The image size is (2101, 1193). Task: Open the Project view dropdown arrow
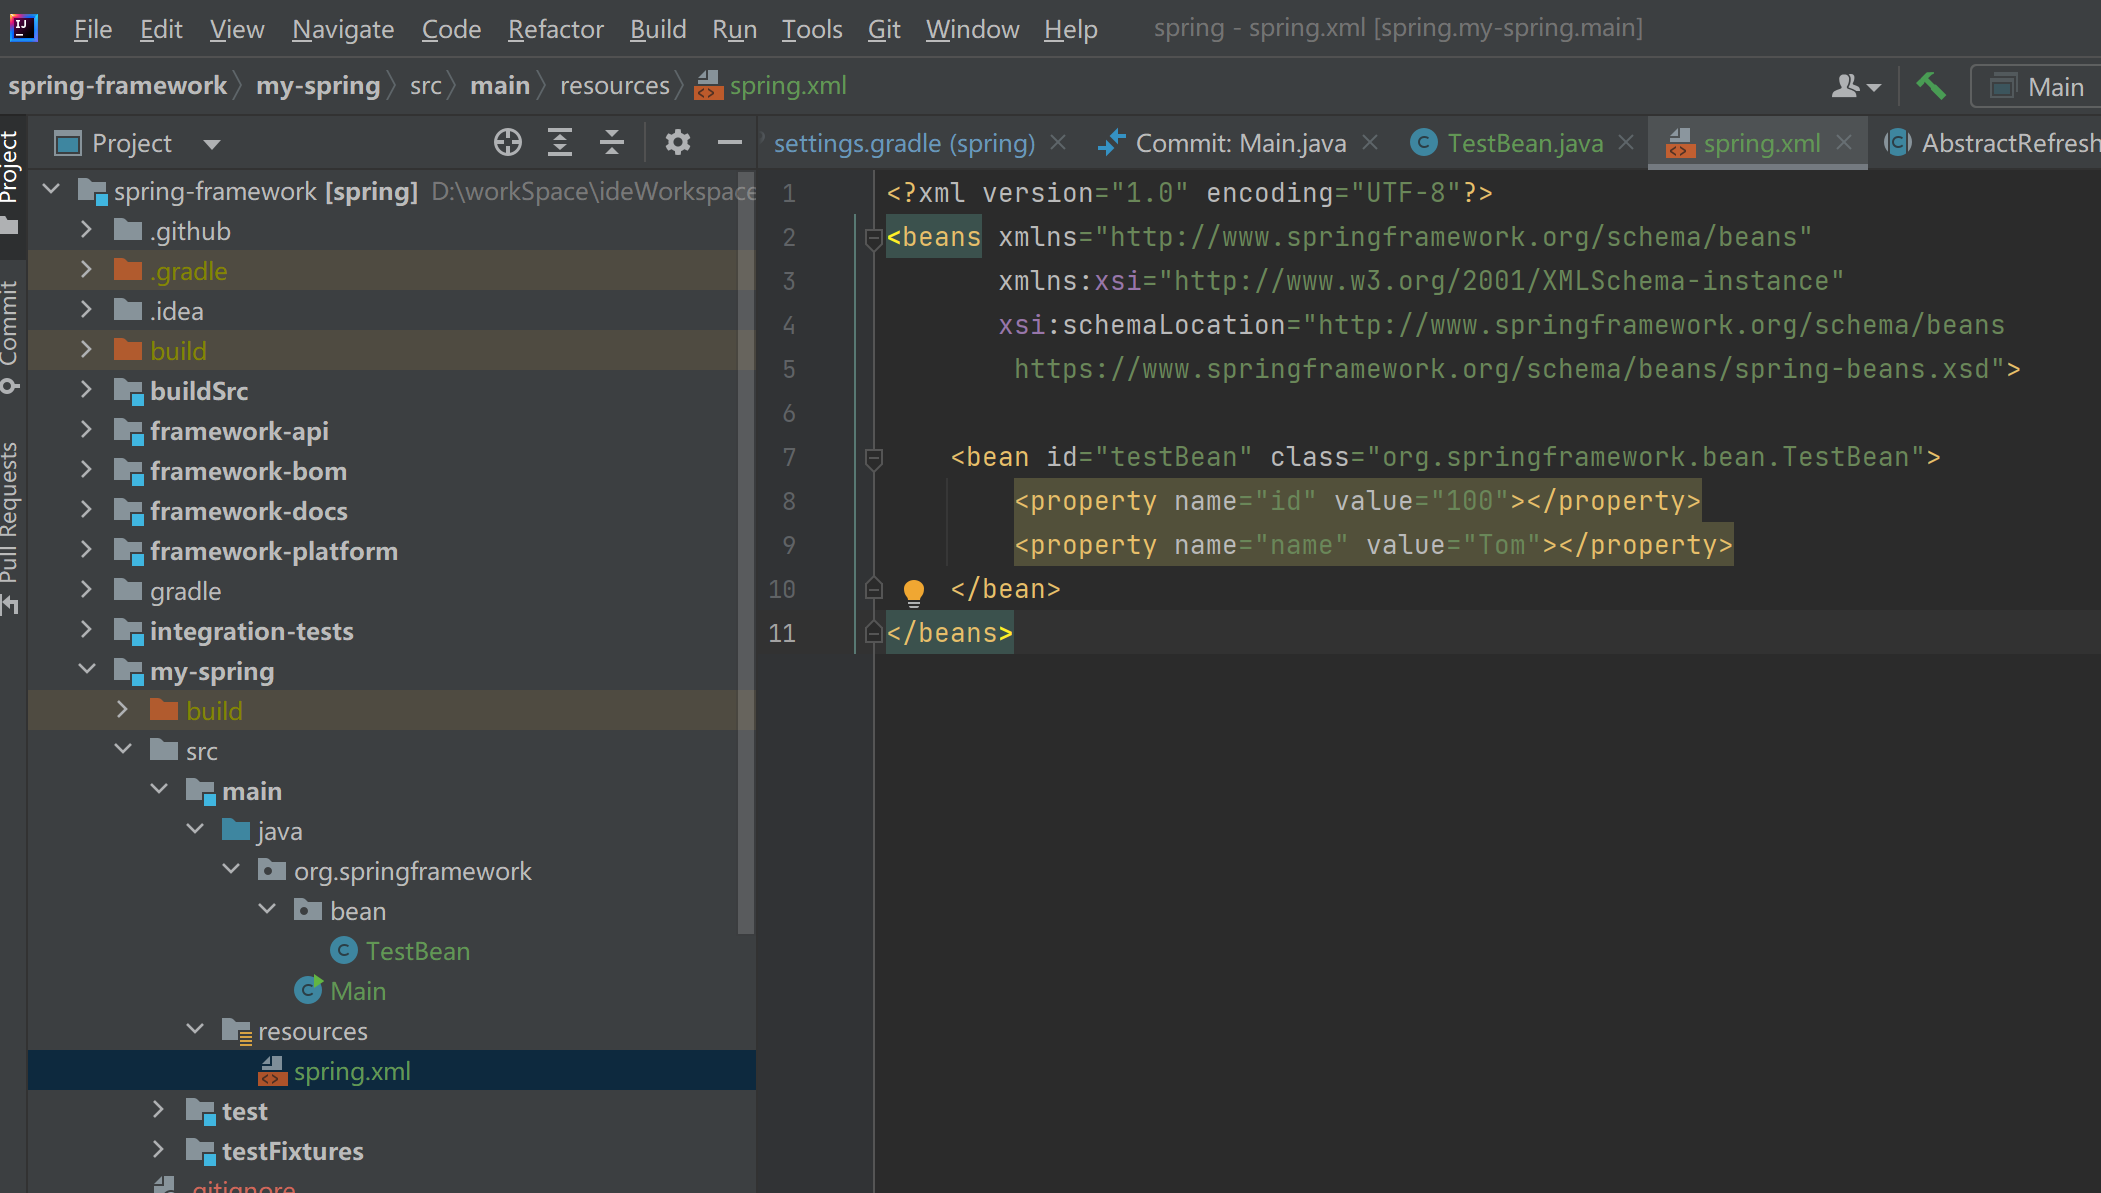(x=212, y=144)
